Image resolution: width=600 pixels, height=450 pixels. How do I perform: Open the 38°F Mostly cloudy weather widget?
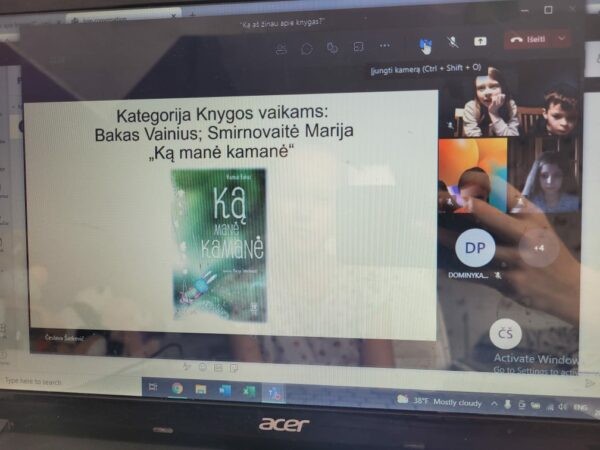439,402
